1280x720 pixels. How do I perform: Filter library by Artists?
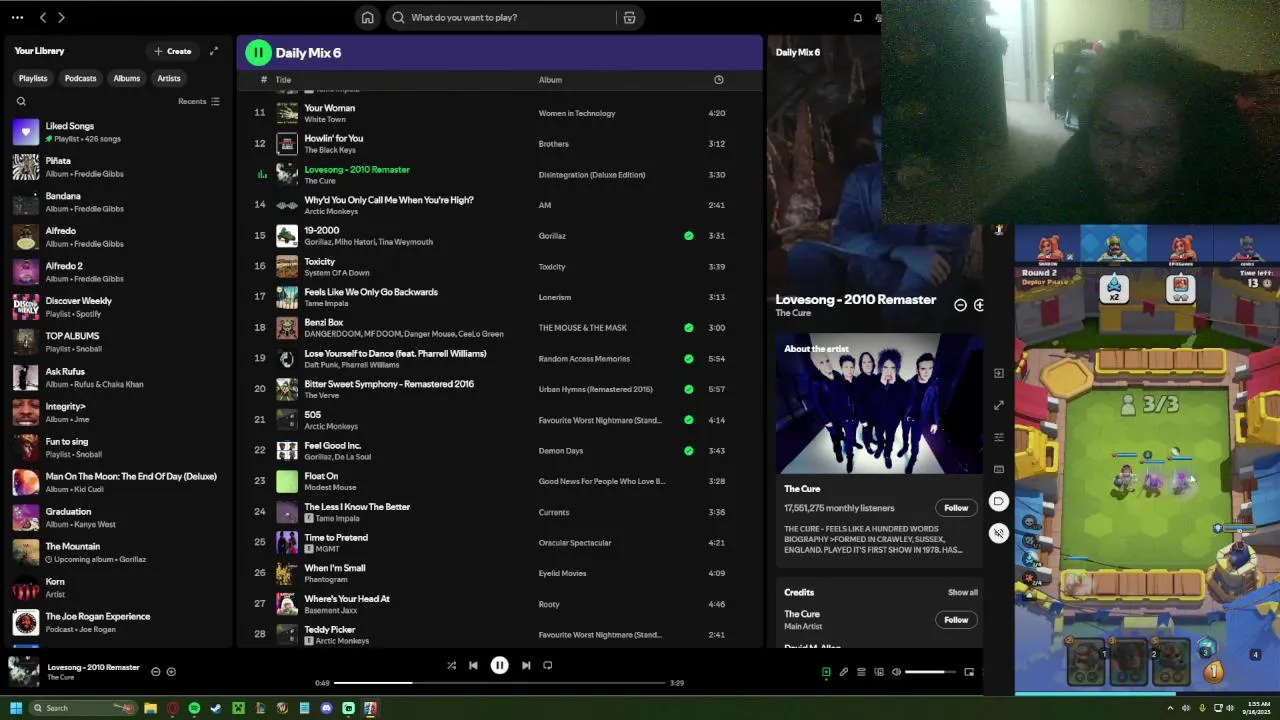(169, 78)
